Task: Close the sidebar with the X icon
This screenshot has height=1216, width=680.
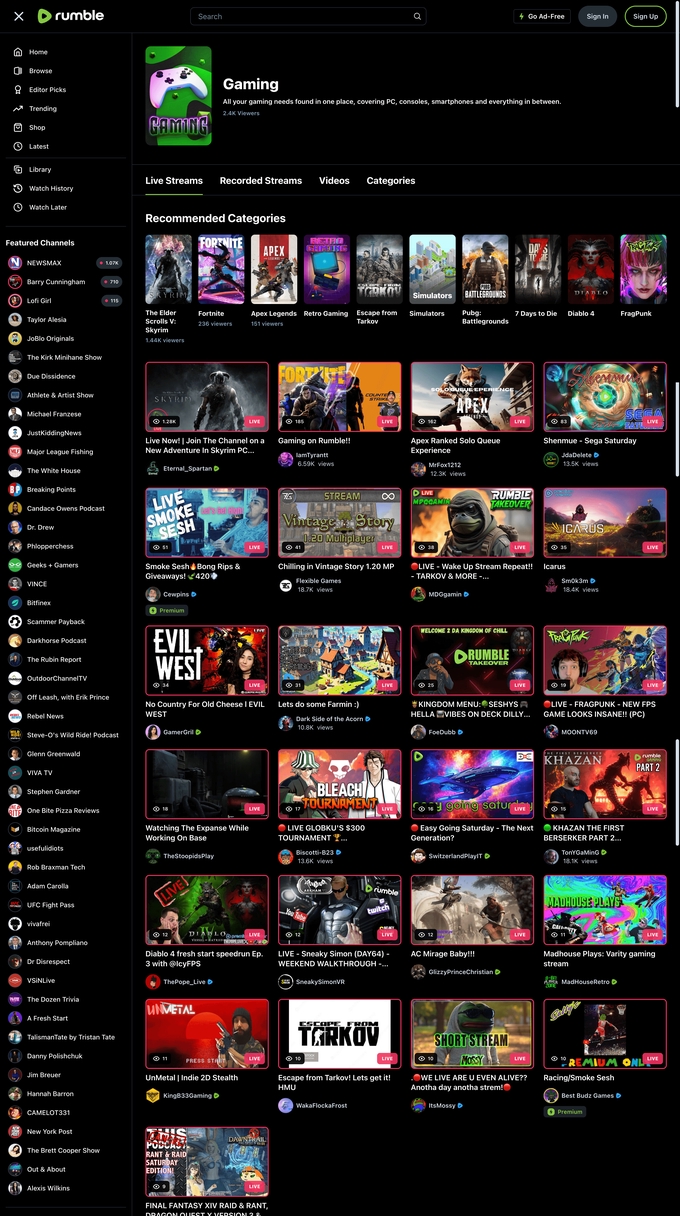Action: (x=19, y=16)
